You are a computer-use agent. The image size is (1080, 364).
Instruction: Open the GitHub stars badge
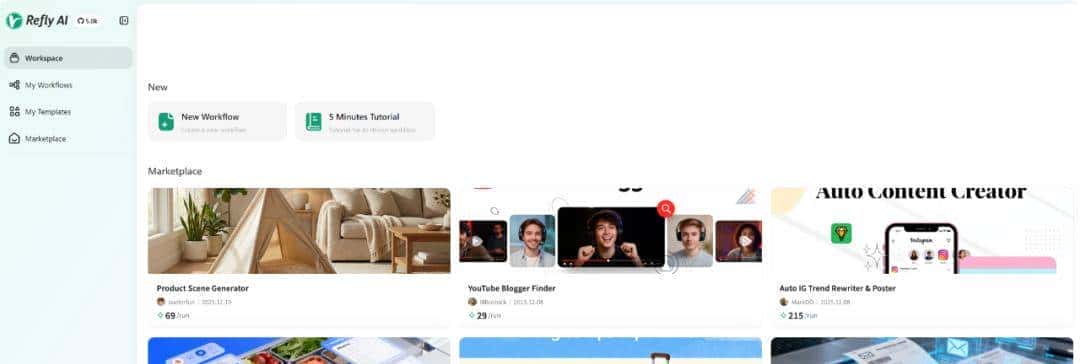click(87, 21)
